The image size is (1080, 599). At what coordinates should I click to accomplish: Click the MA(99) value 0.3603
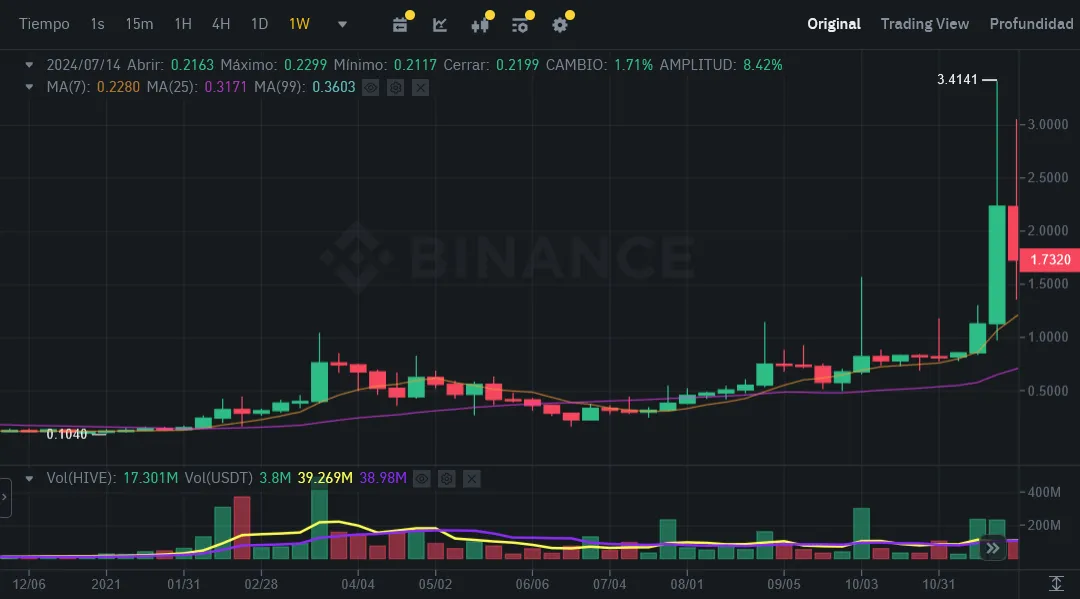click(x=333, y=87)
